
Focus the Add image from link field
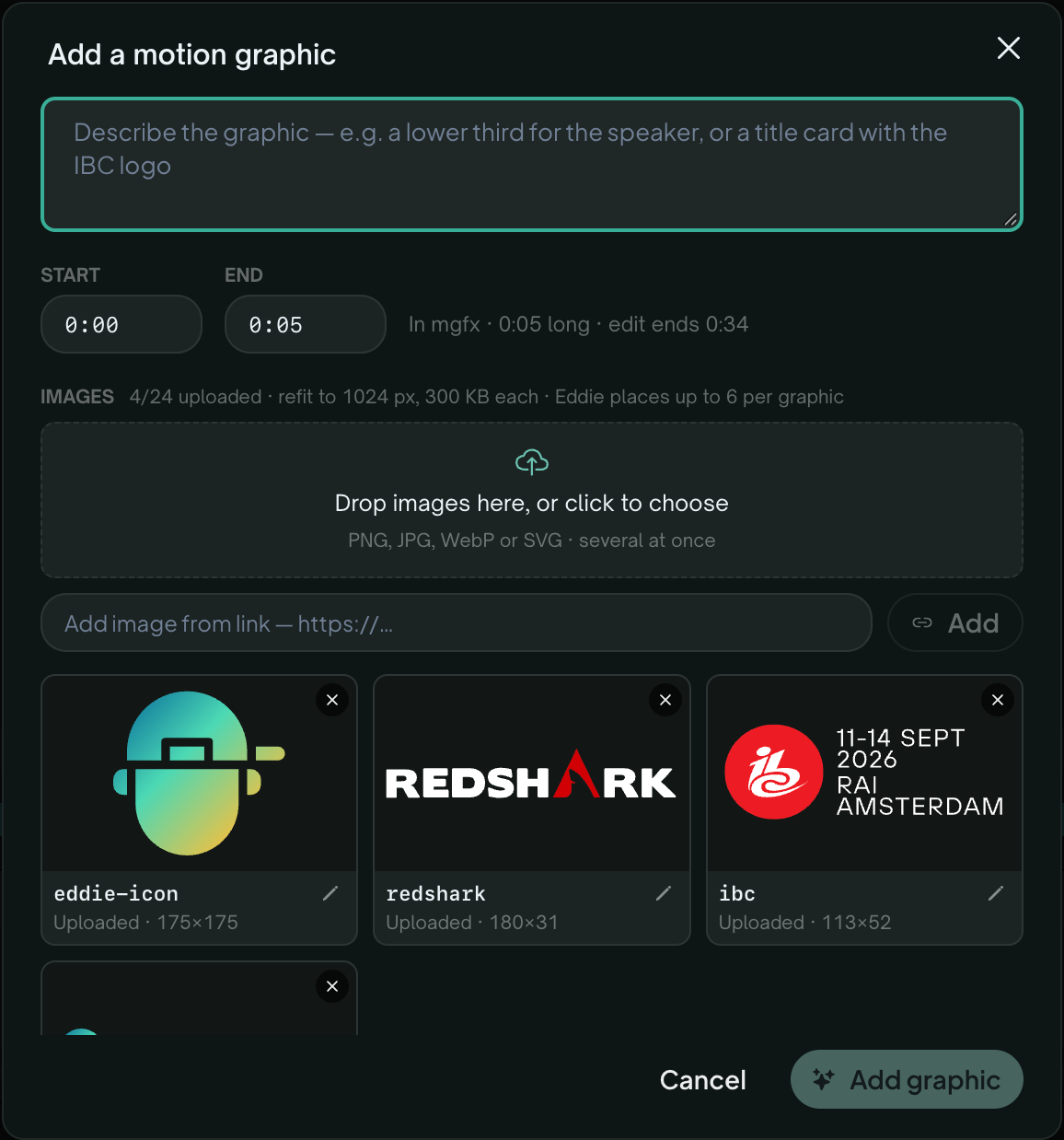(x=456, y=623)
